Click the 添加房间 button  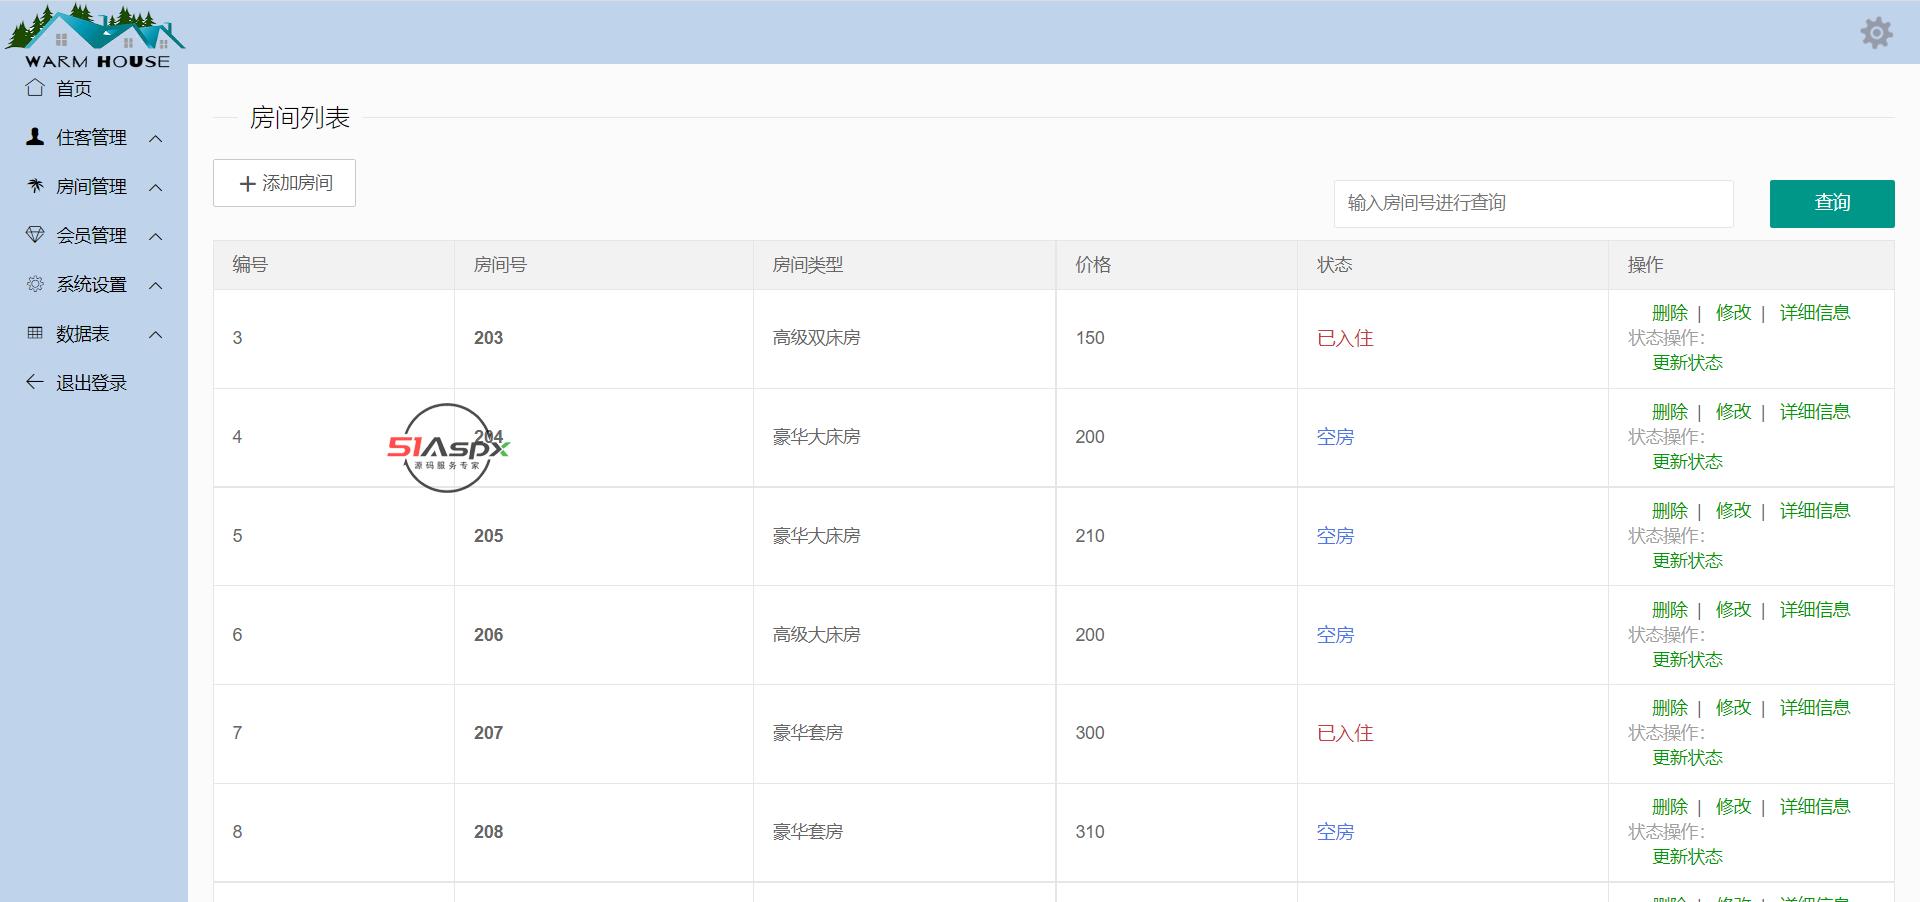click(284, 183)
